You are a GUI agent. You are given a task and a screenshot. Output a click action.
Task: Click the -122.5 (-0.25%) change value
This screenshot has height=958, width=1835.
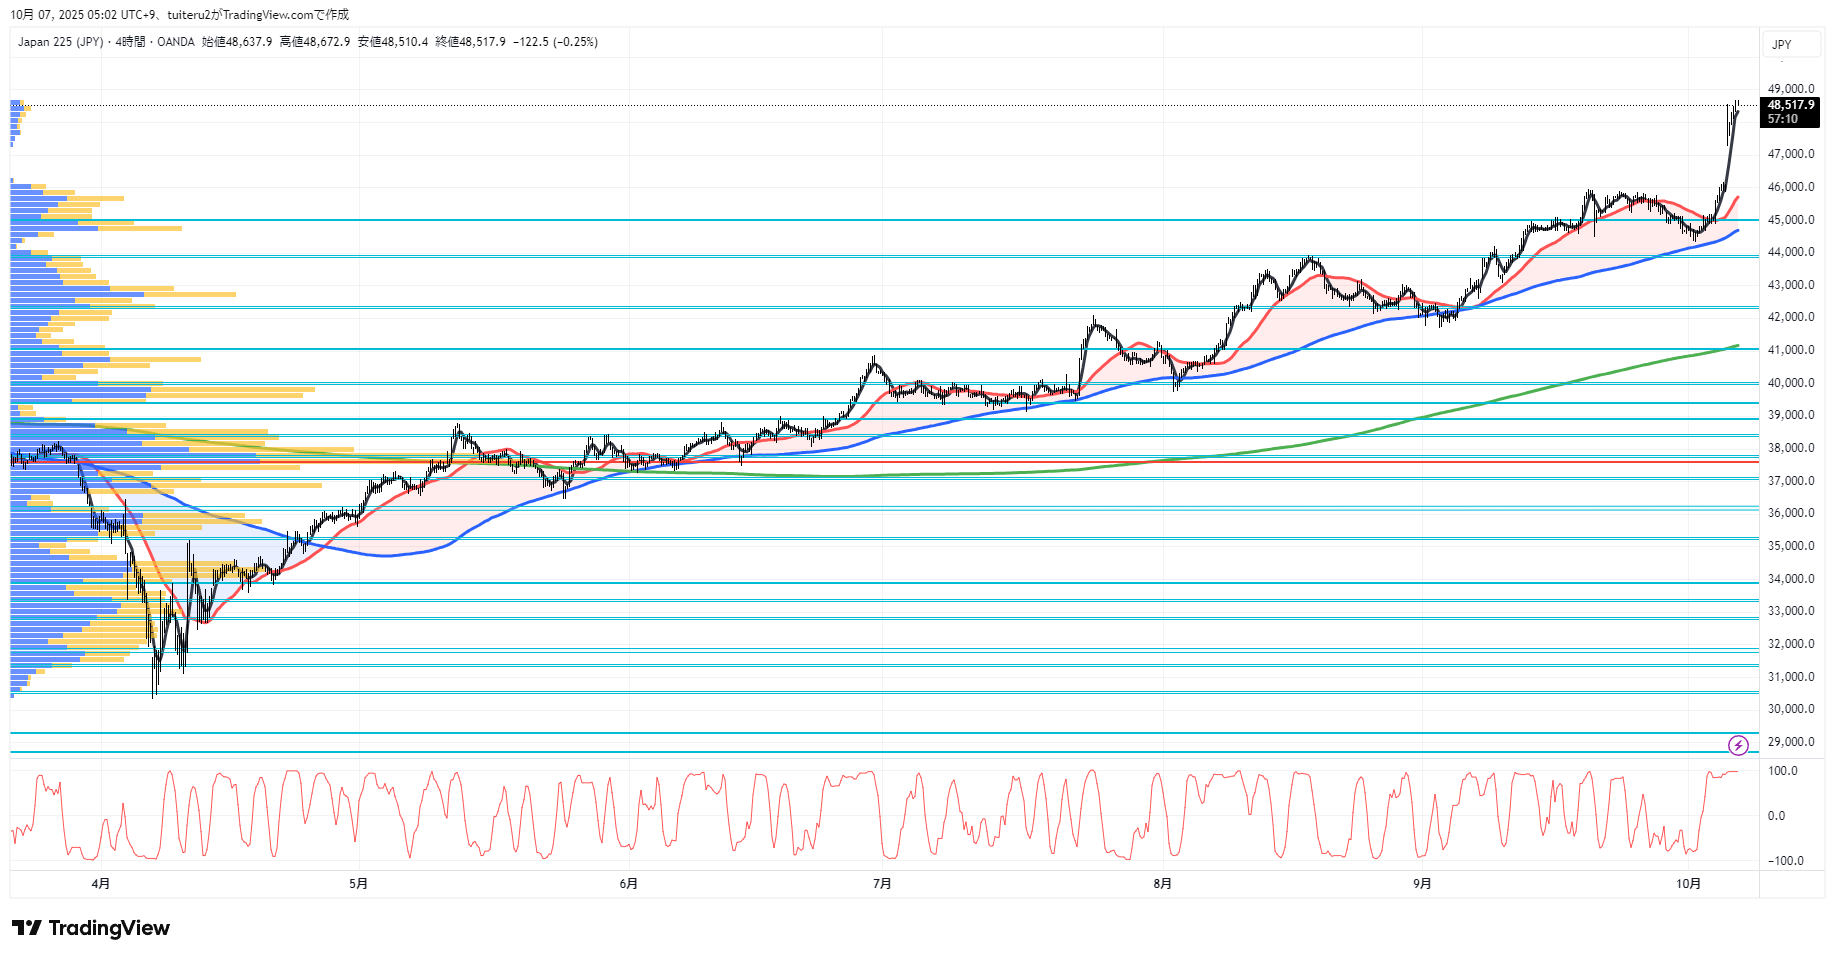point(555,42)
